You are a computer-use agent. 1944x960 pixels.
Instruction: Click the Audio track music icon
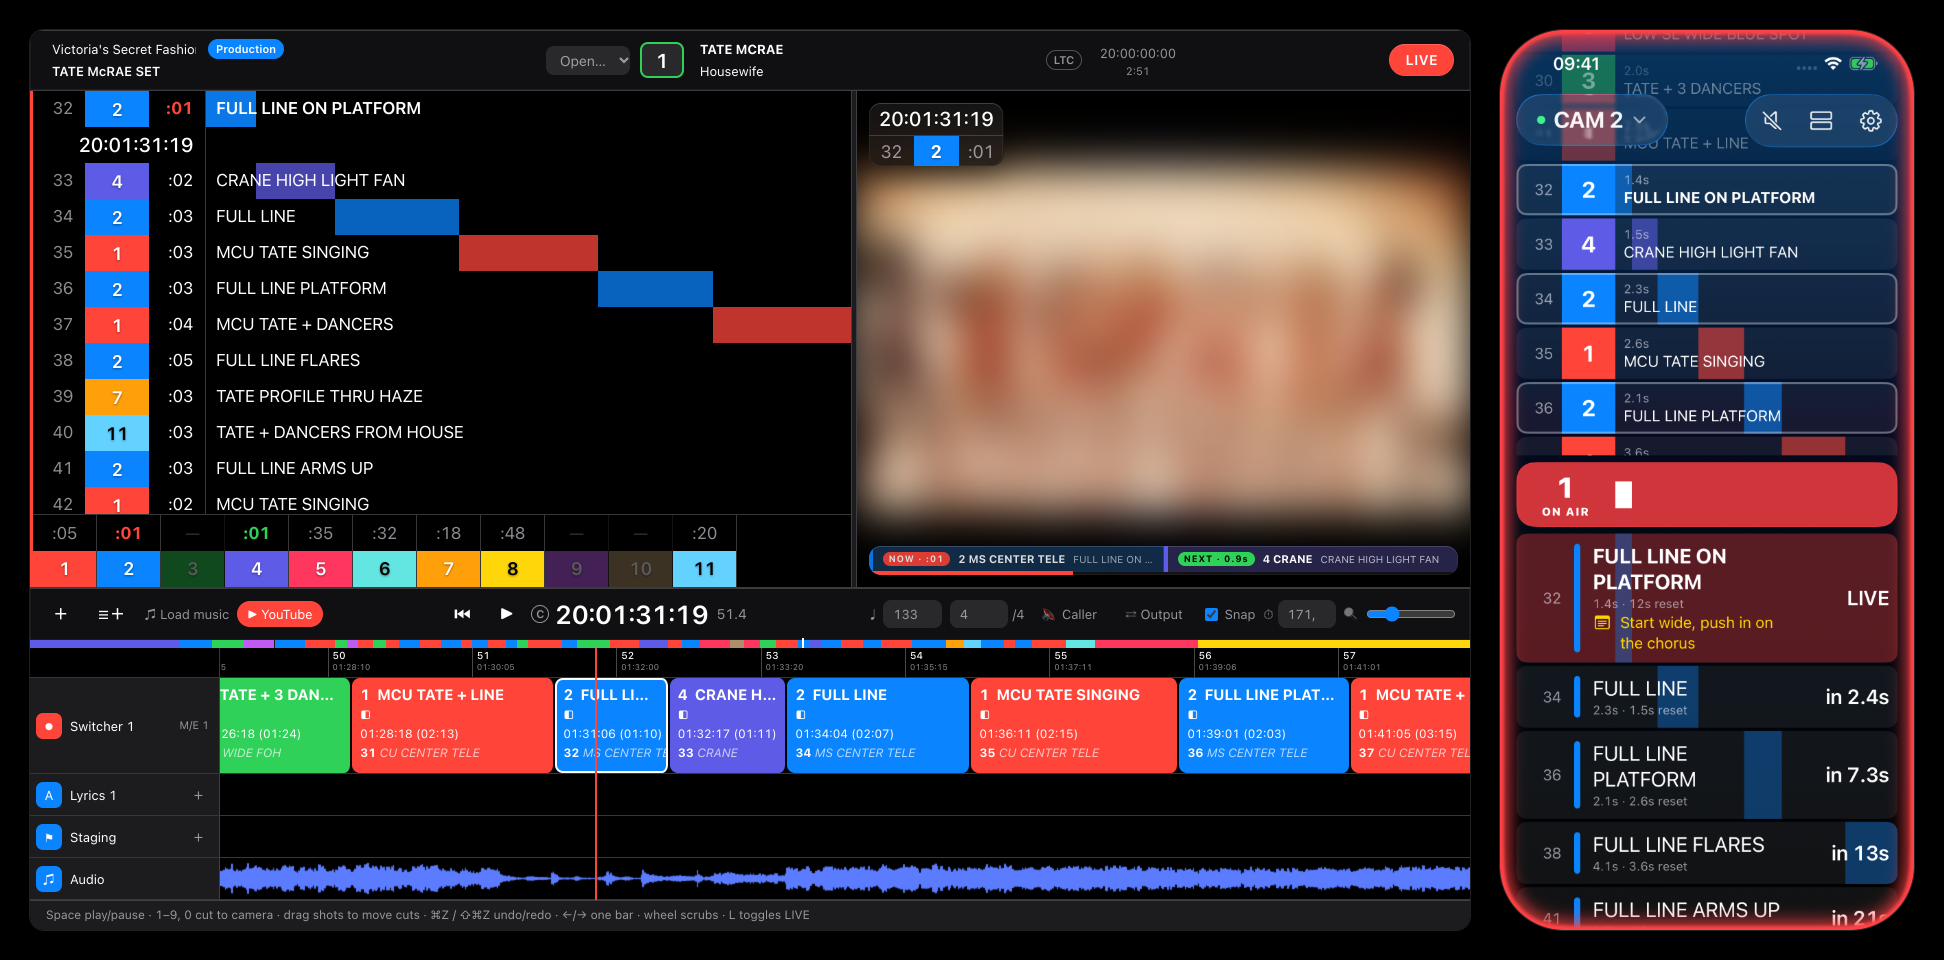point(48,879)
